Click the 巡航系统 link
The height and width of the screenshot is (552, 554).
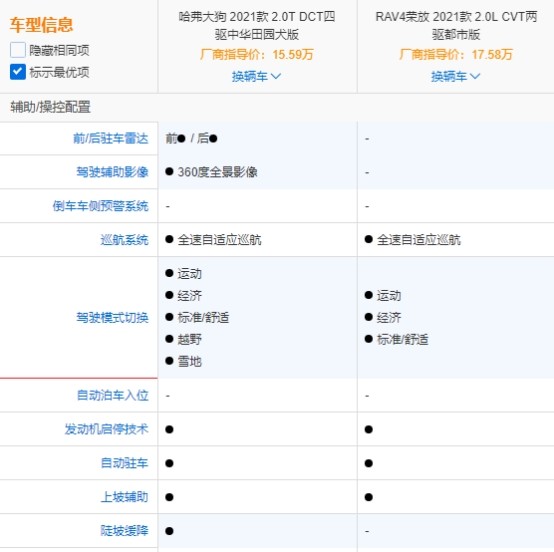click(x=124, y=240)
